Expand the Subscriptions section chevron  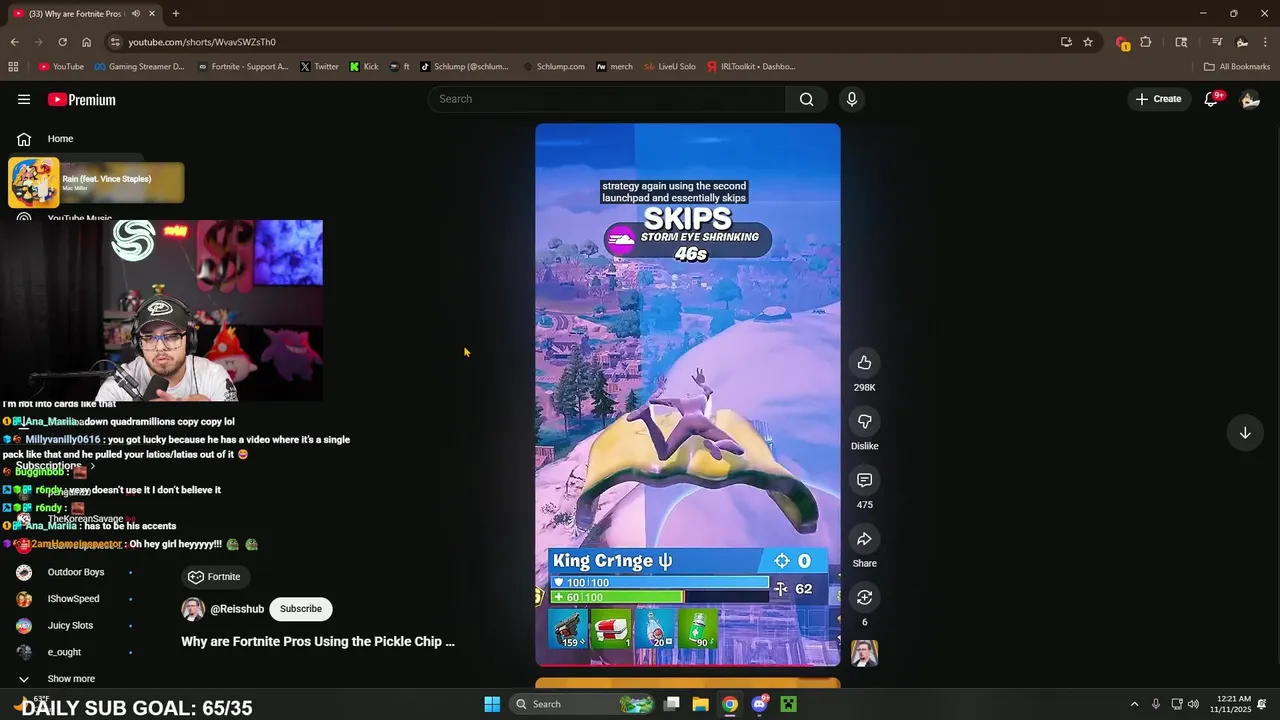pos(93,466)
